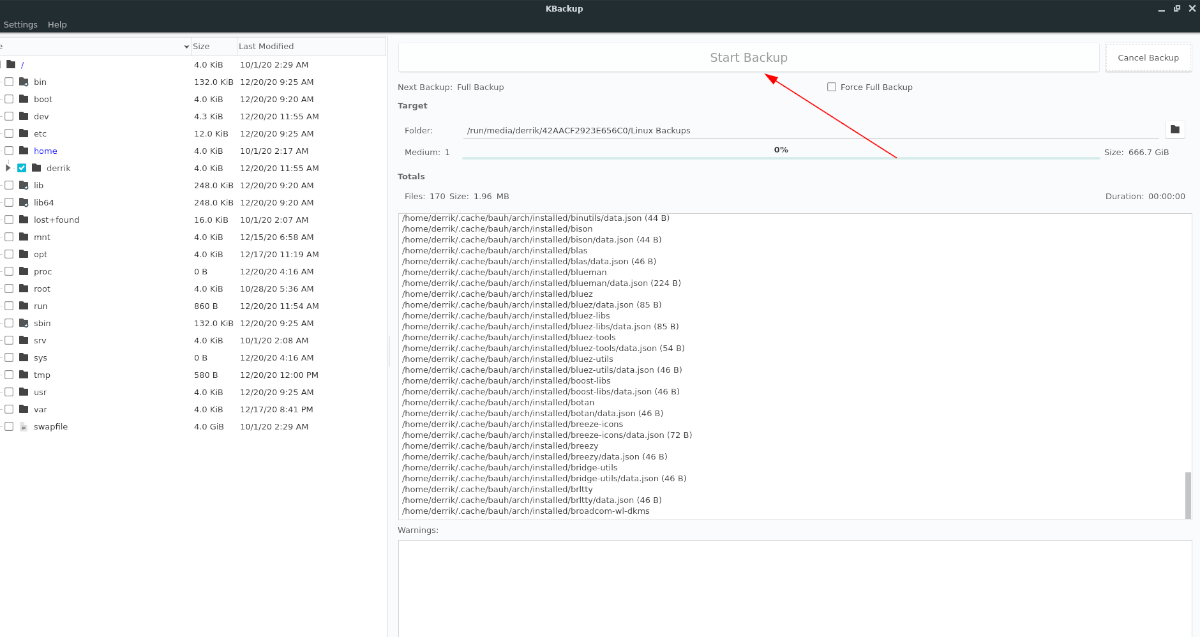
Task: Click the pin icon in the title bar
Action: tap(1176, 8)
